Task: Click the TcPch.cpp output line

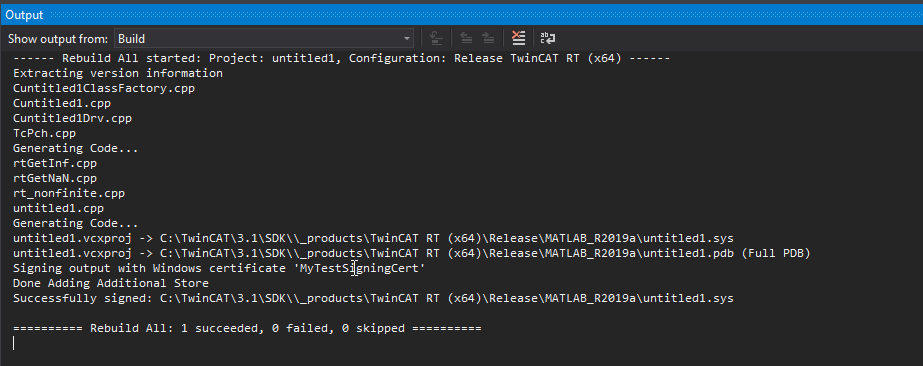Action: [x=44, y=134]
